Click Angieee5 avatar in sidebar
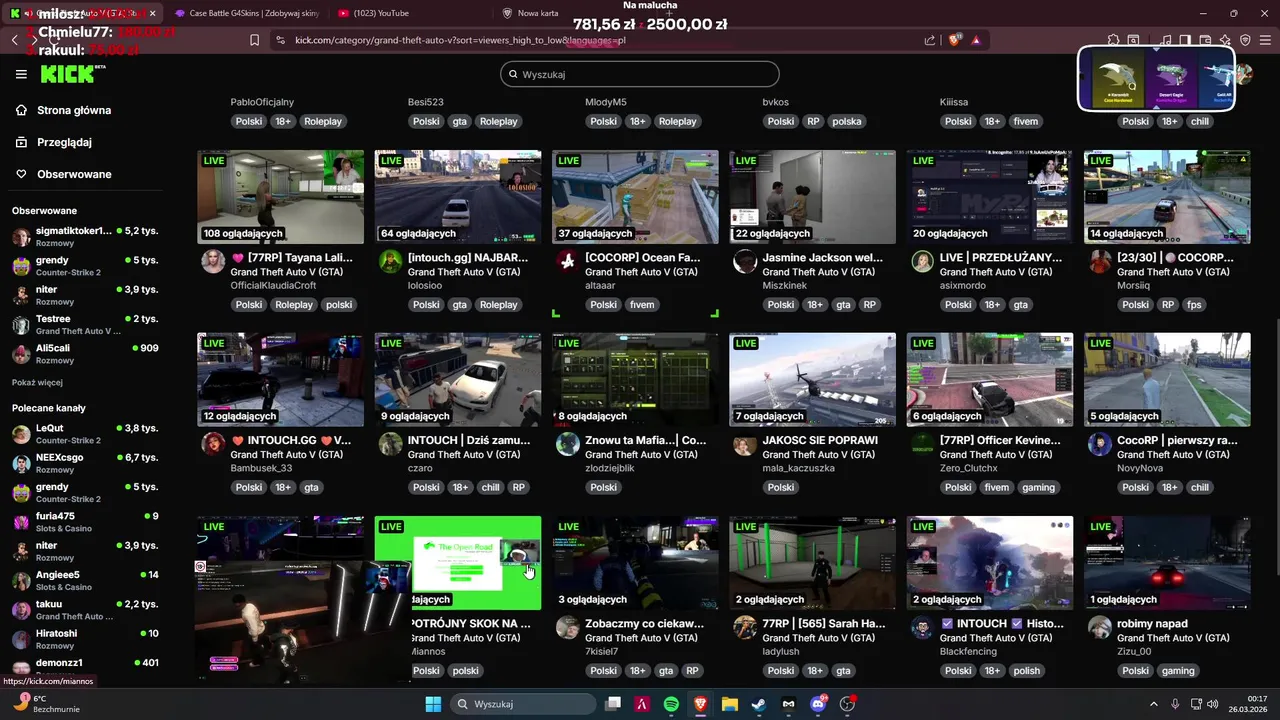This screenshot has width=1280, height=720. (21, 581)
